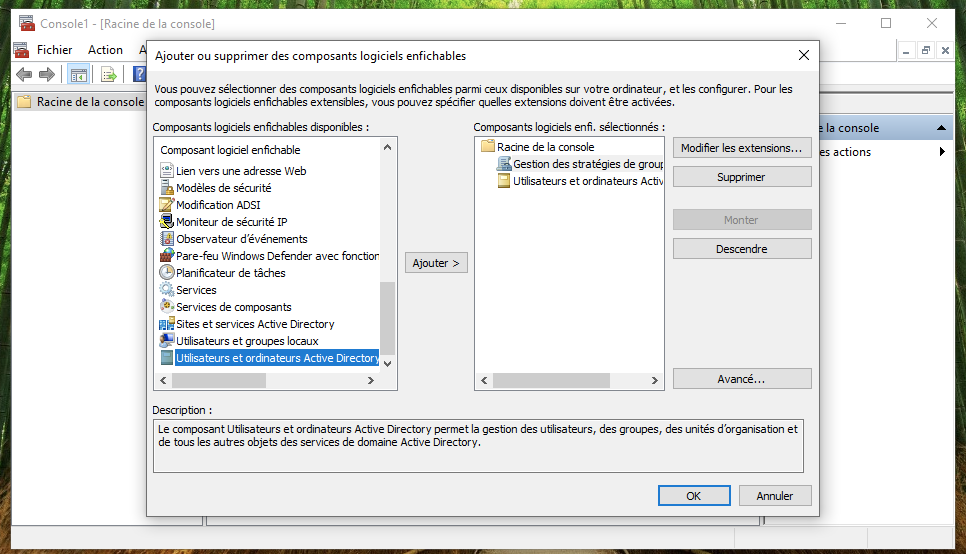Select Gestion des stratégies de groupe in selected list

[587, 164]
